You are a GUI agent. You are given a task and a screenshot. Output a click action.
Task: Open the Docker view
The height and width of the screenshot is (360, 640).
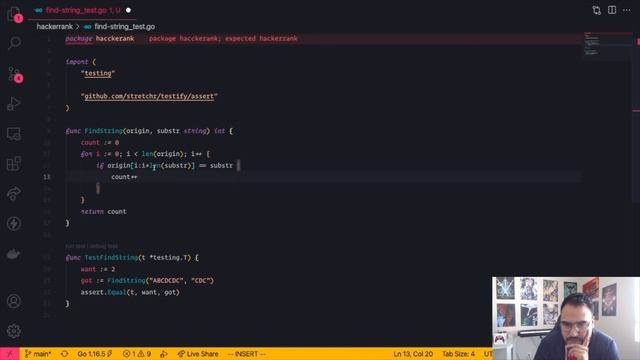point(14,254)
